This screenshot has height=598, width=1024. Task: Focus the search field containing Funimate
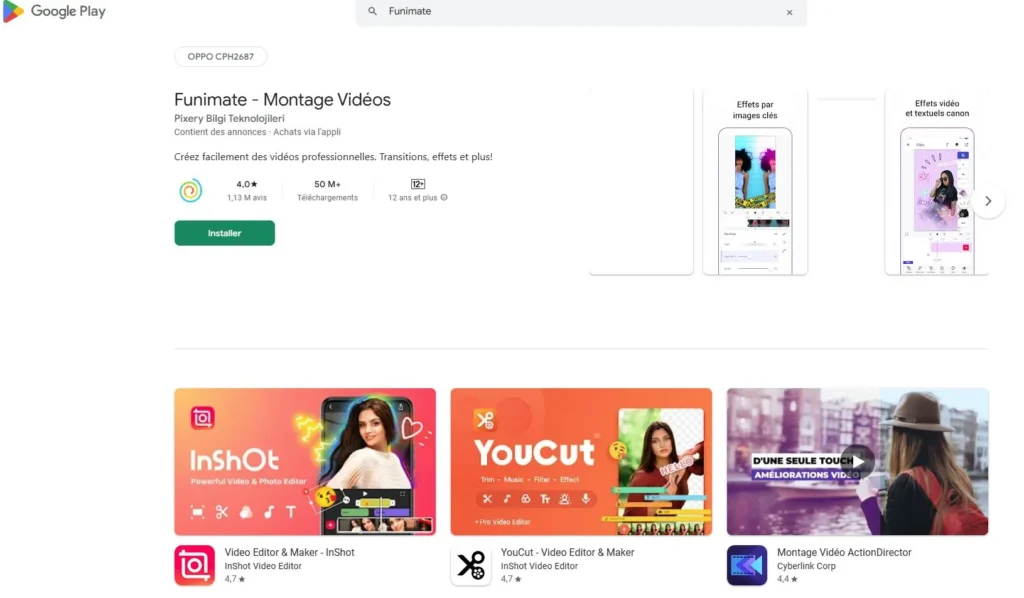click(581, 12)
